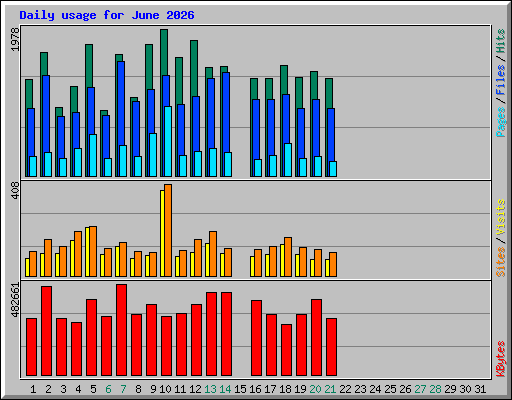The height and width of the screenshot is (400, 512).
Task: Click the green day 13 label
Action: (x=210, y=389)
